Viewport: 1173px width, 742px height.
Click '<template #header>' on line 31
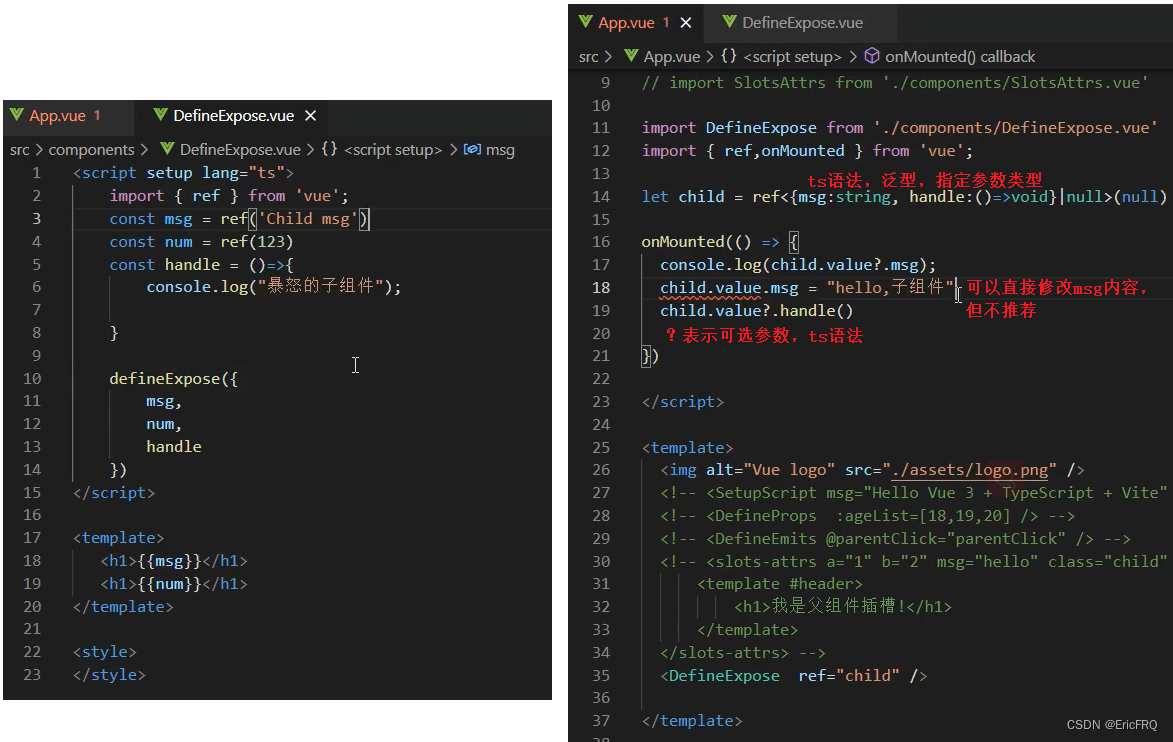pyautogui.click(x=780, y=583)
